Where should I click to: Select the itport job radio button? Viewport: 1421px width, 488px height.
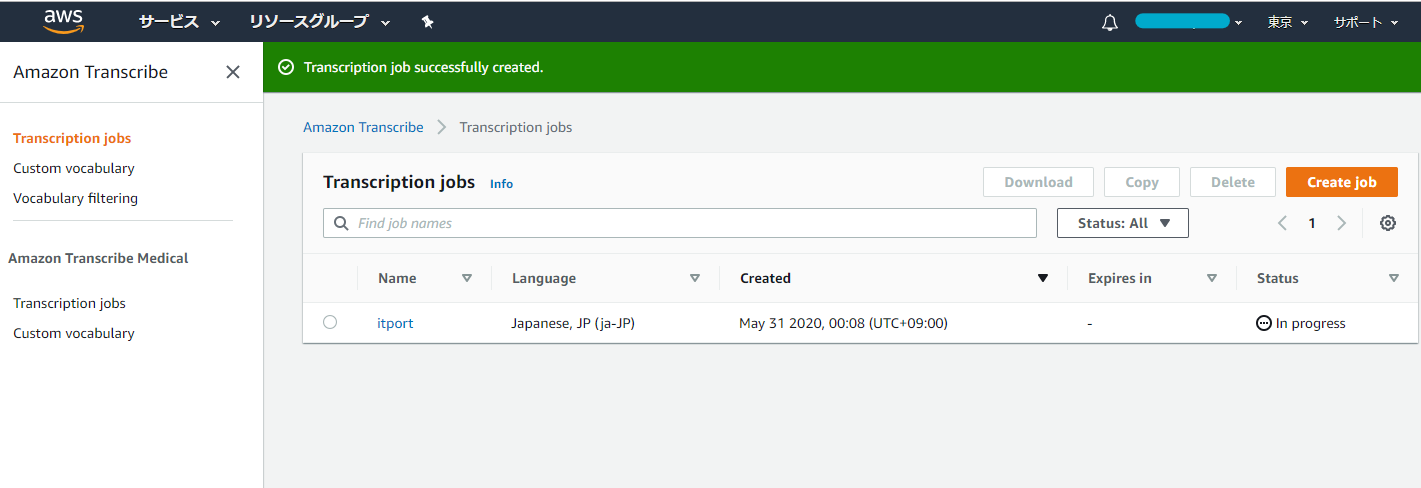click(330, 322)
